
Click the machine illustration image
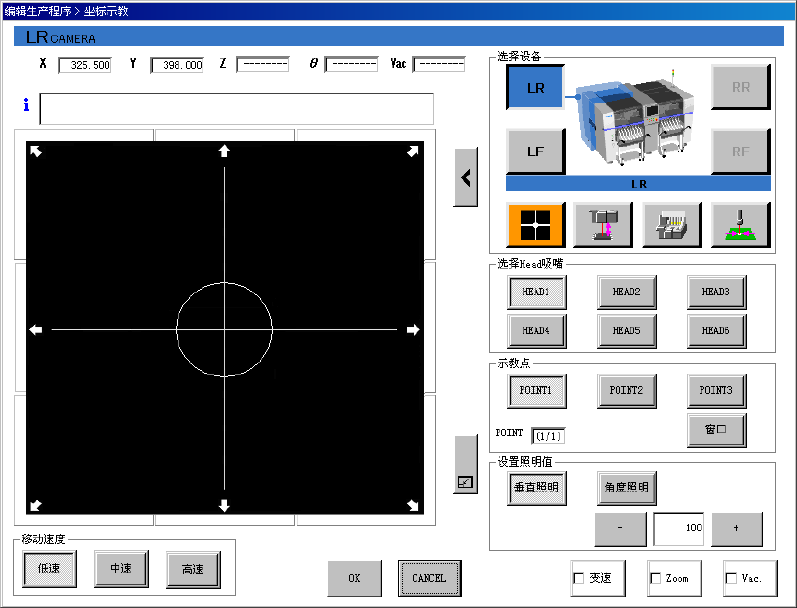(x=635, y=119)
